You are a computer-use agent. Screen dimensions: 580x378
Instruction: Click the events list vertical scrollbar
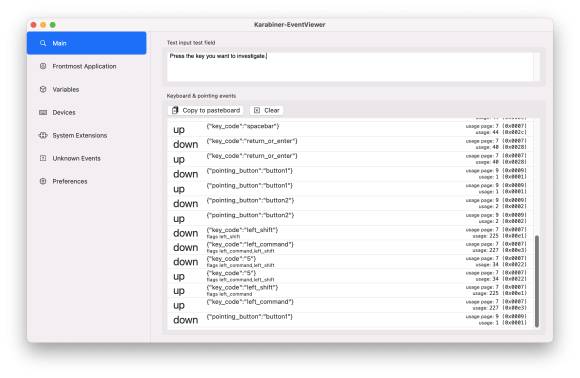click(537, 280)
